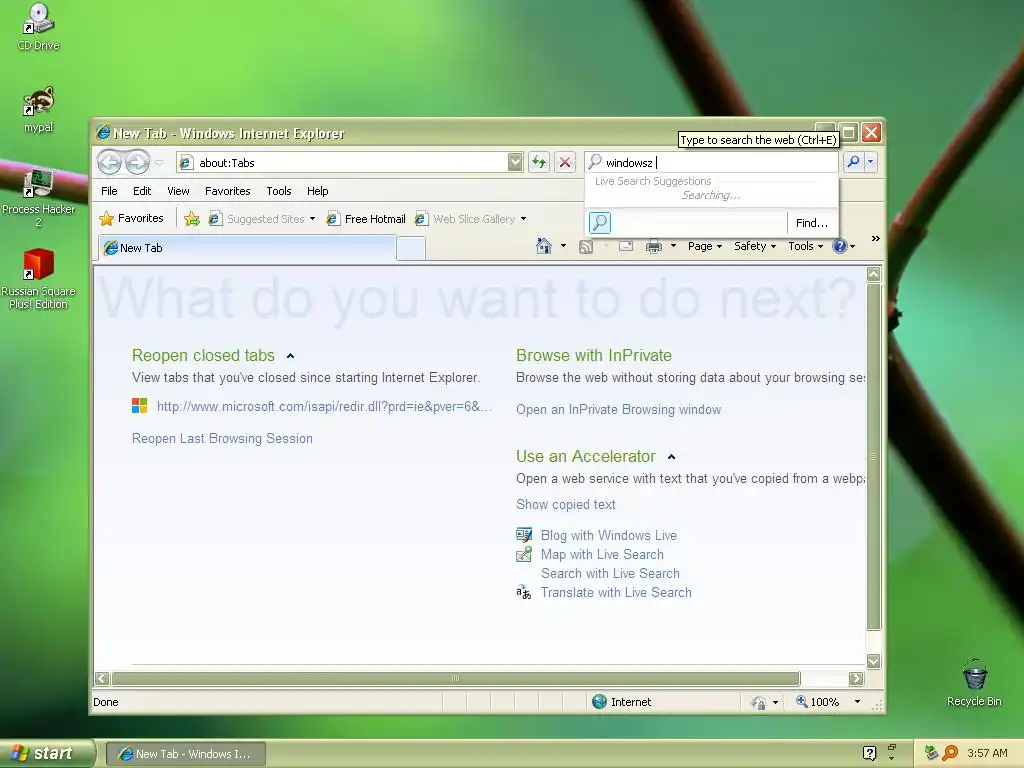Select the Live Search provider icon in dropdown
Image resolution: width=1024 pixels, height=768 pixels.
[x=600, y=223]
